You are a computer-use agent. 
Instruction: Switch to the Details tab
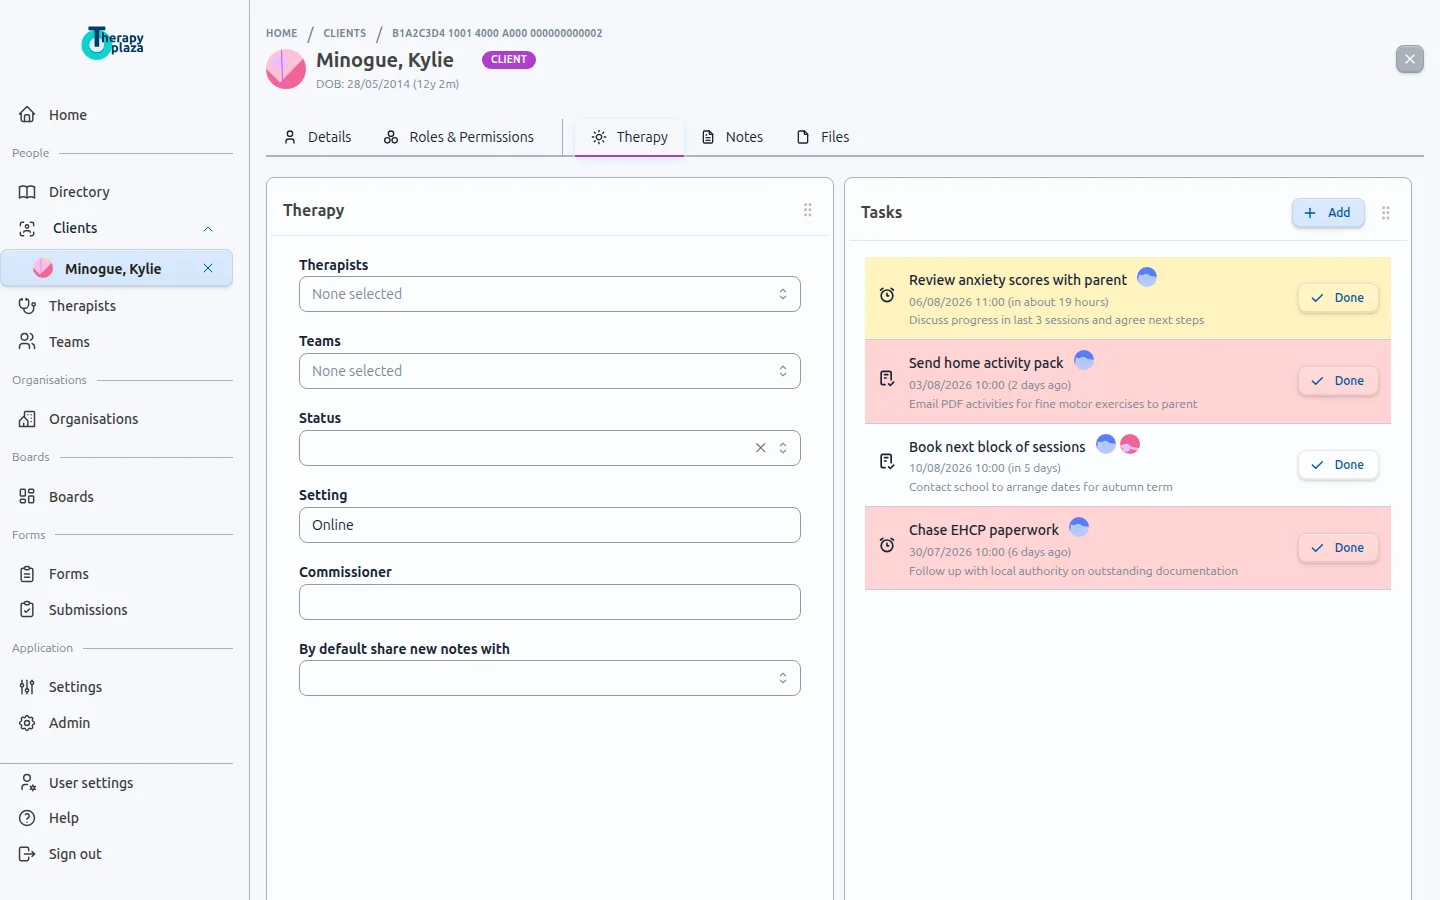[x=318, y=137]
